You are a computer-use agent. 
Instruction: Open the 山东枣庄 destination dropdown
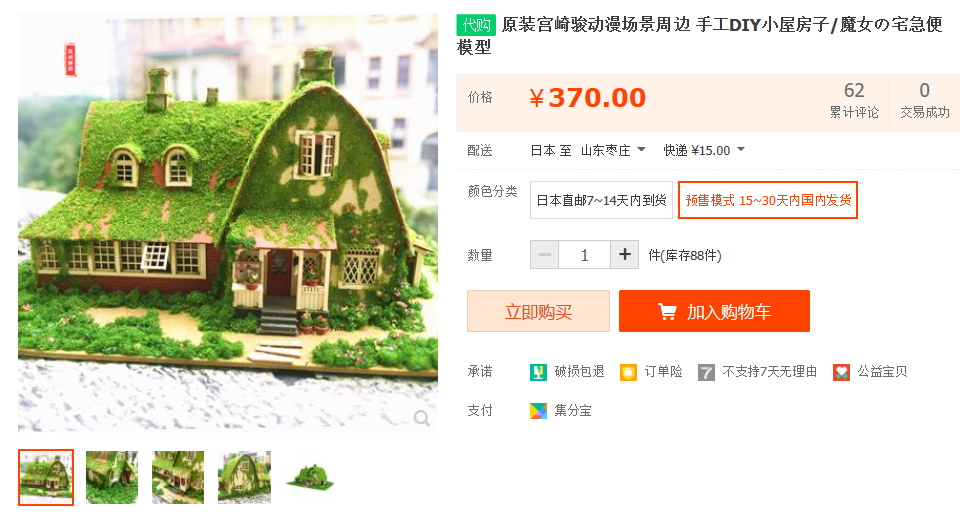(x=613, y=150)
